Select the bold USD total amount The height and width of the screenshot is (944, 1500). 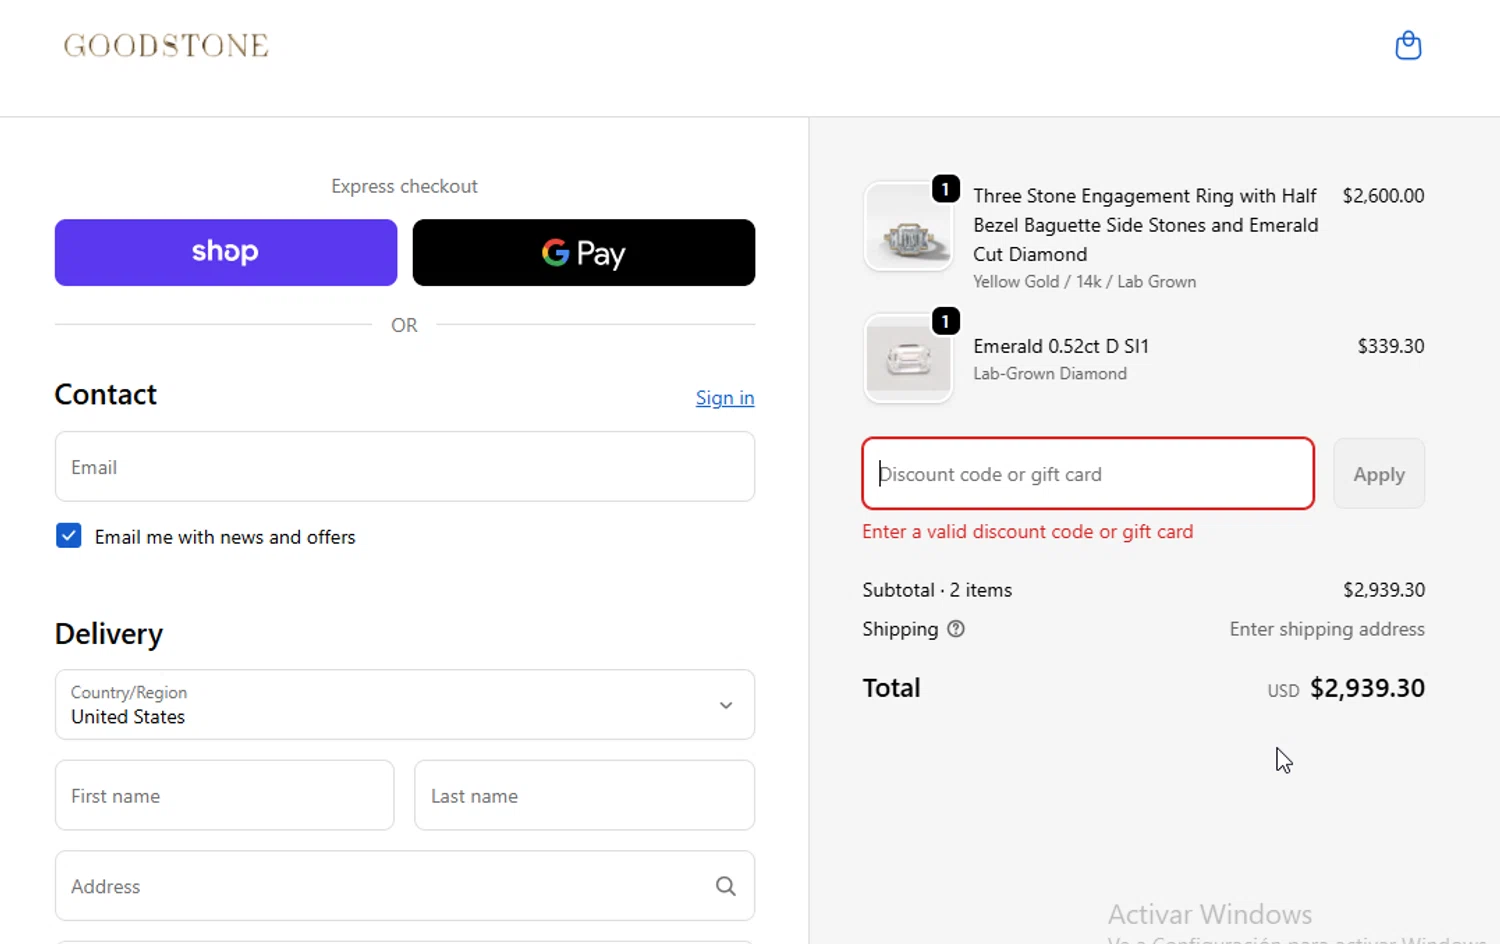pos(1367,688)
